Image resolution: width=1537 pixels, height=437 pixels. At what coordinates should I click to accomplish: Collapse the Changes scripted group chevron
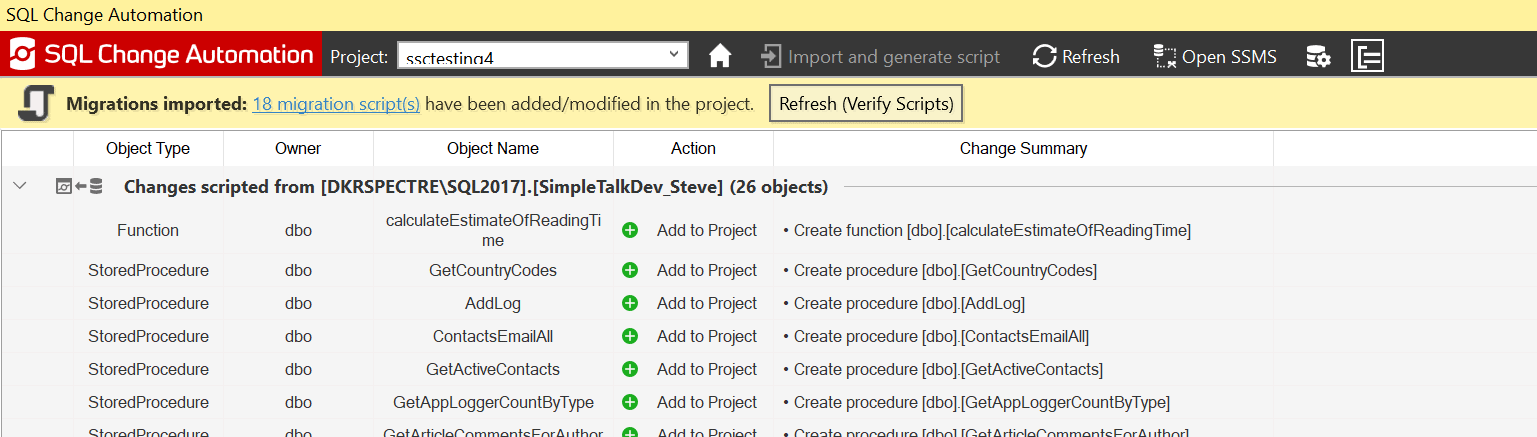pos(20,186)
